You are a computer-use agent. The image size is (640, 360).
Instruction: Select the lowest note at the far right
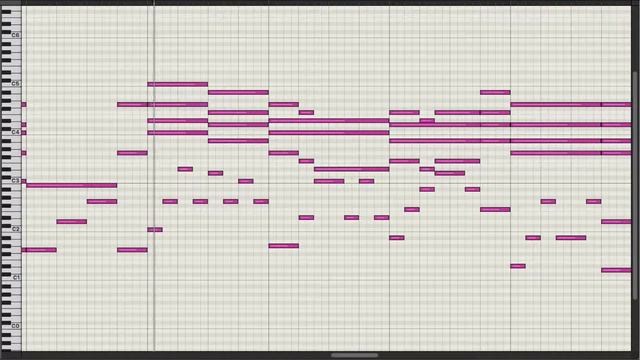tap(616, 270)
